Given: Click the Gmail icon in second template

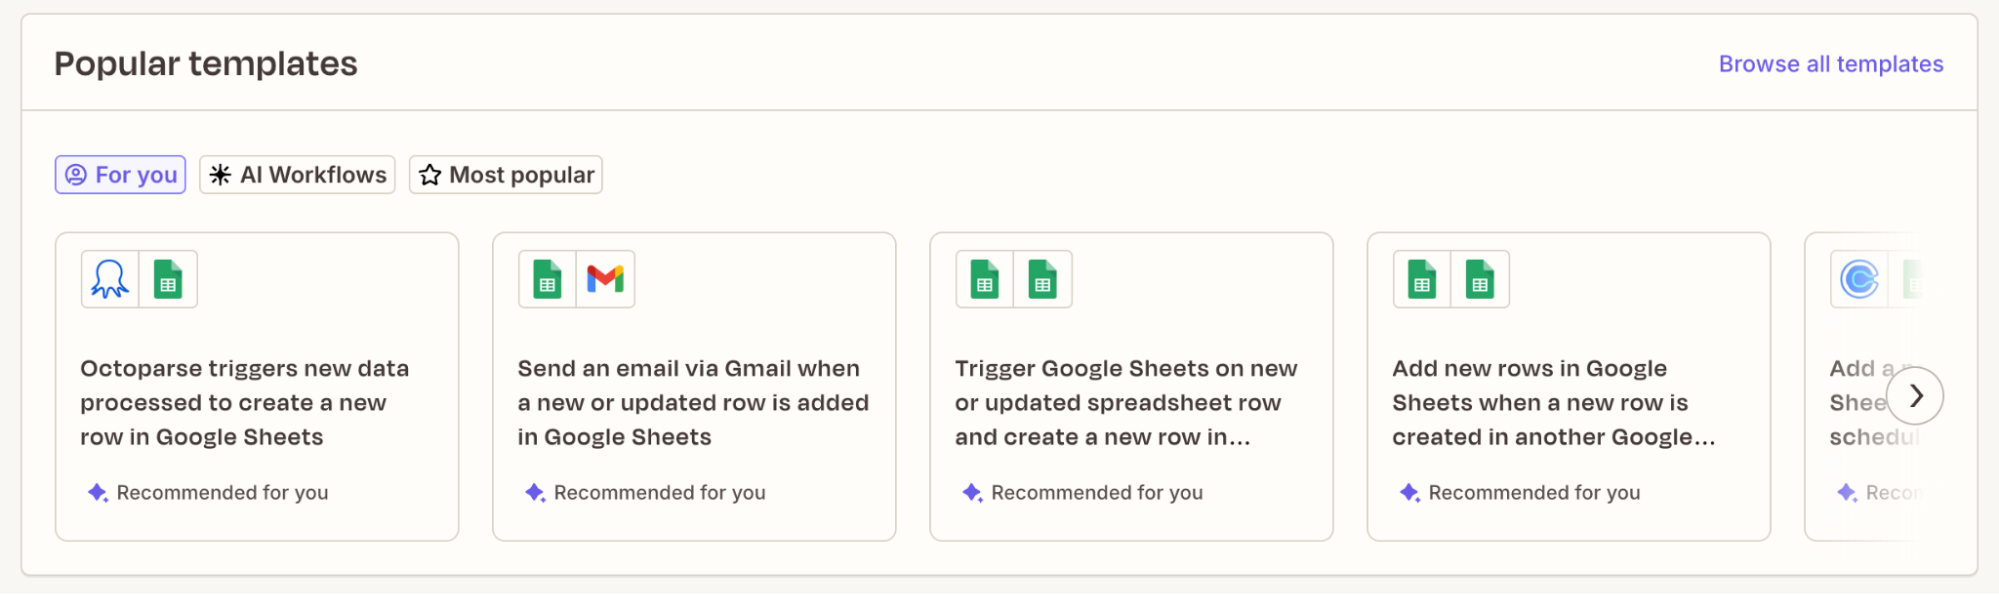Looking at the screenshot, I should point(605,279).
